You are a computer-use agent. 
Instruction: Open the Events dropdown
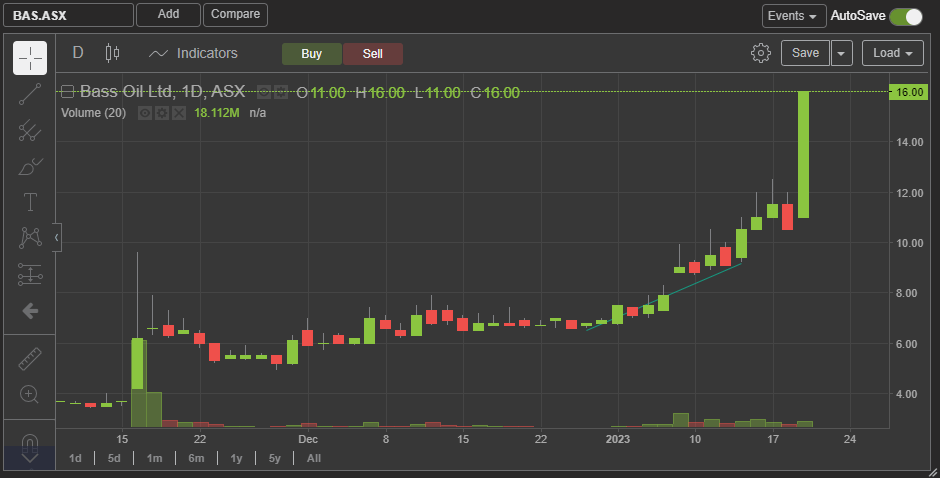tap(794, 16)
